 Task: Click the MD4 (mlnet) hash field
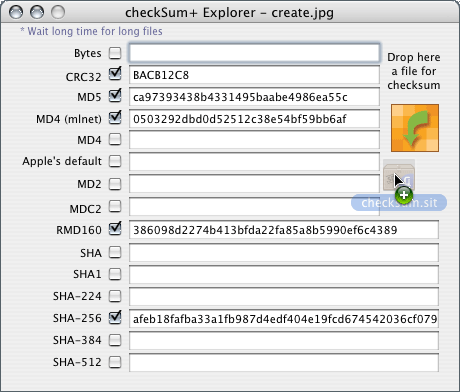(x=254, y=119)
